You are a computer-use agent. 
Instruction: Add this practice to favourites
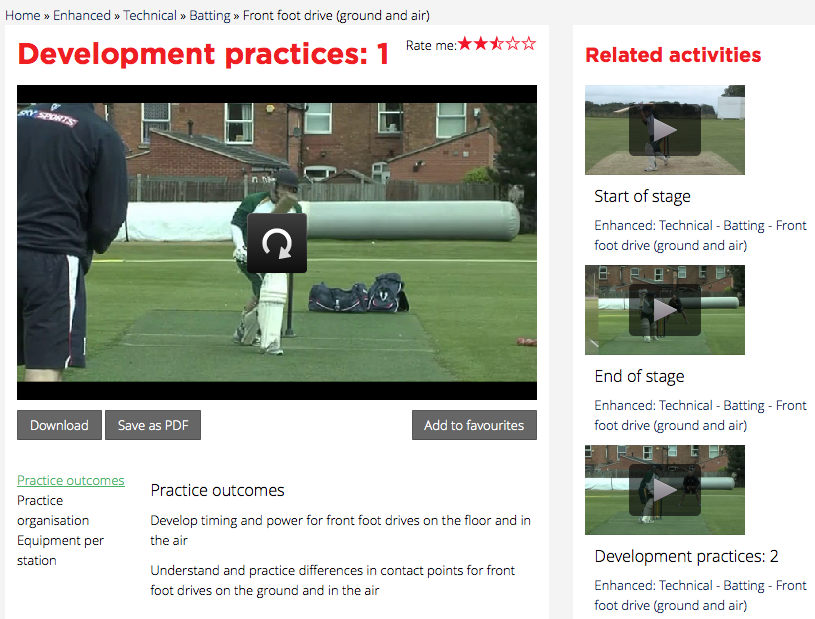(474, 425)
